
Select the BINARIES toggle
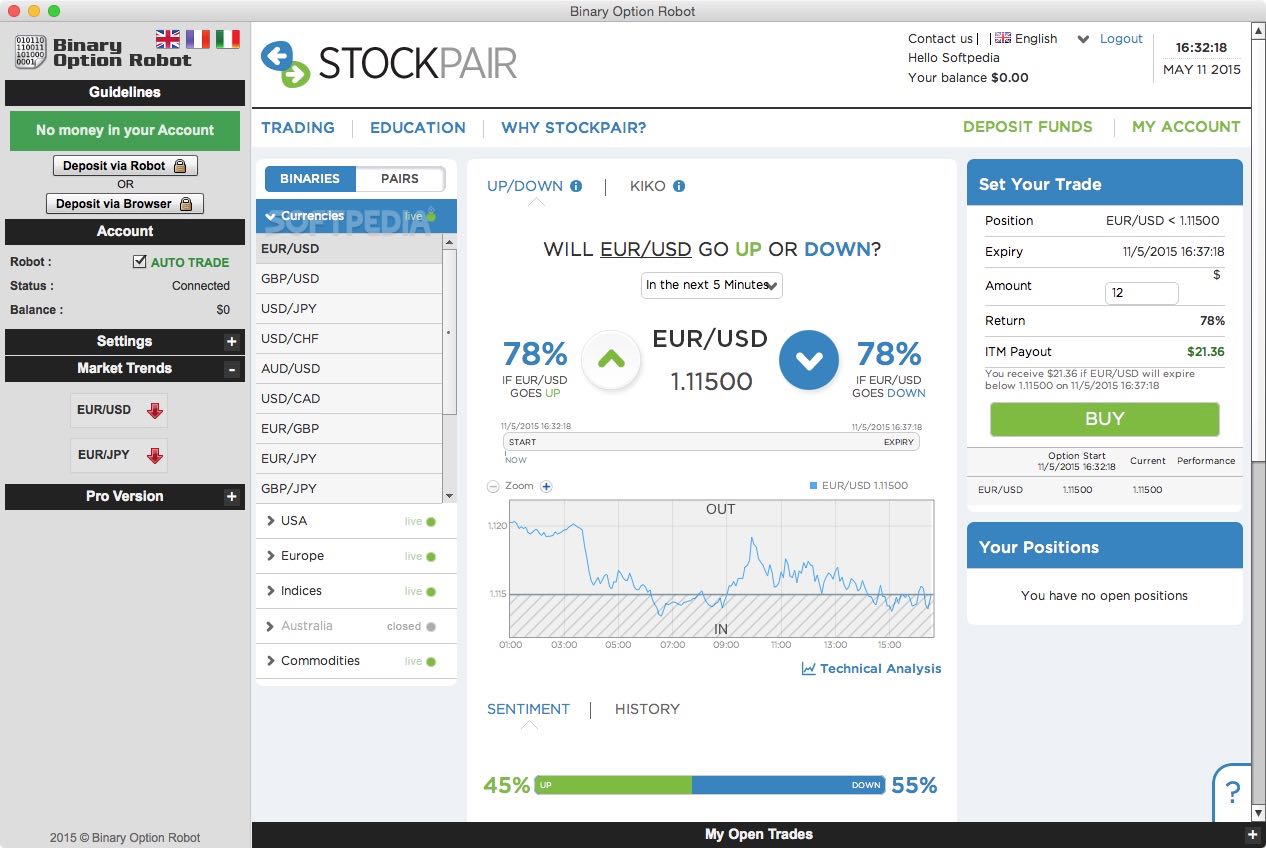(310, 179)
